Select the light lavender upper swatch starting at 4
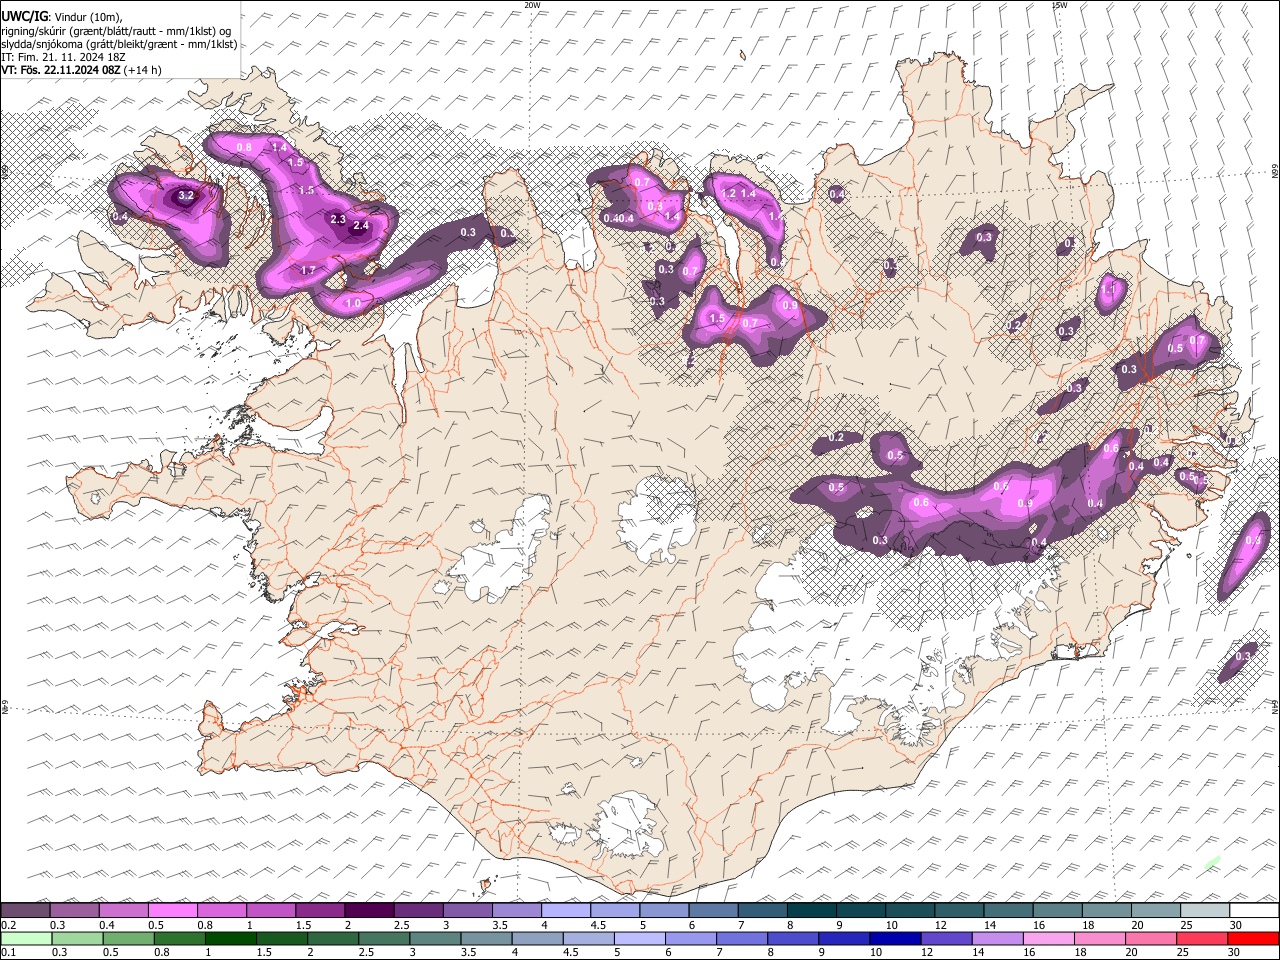This screenshot has width=1280, height=960. point(566,910)
